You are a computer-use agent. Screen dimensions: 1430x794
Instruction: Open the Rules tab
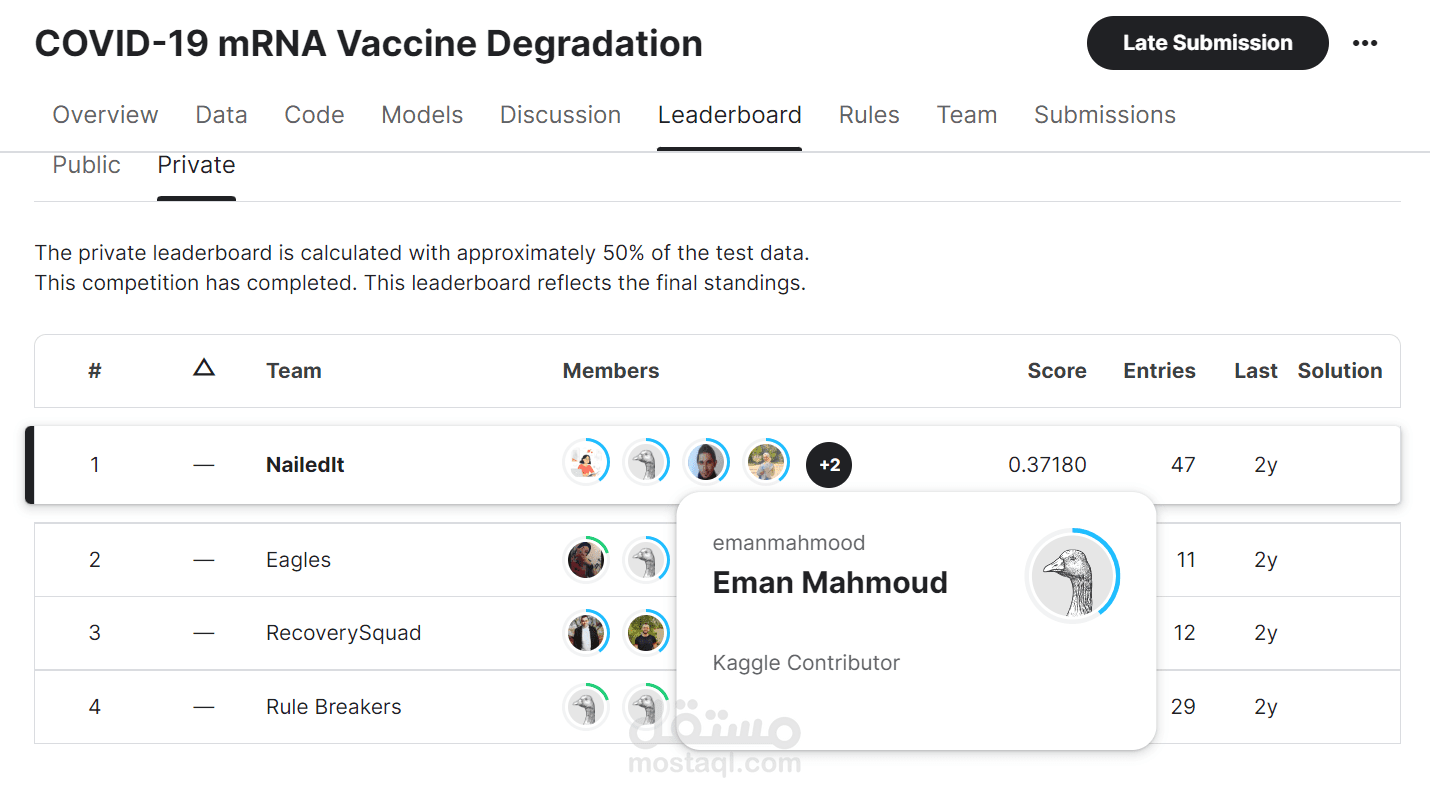[868, 114]
